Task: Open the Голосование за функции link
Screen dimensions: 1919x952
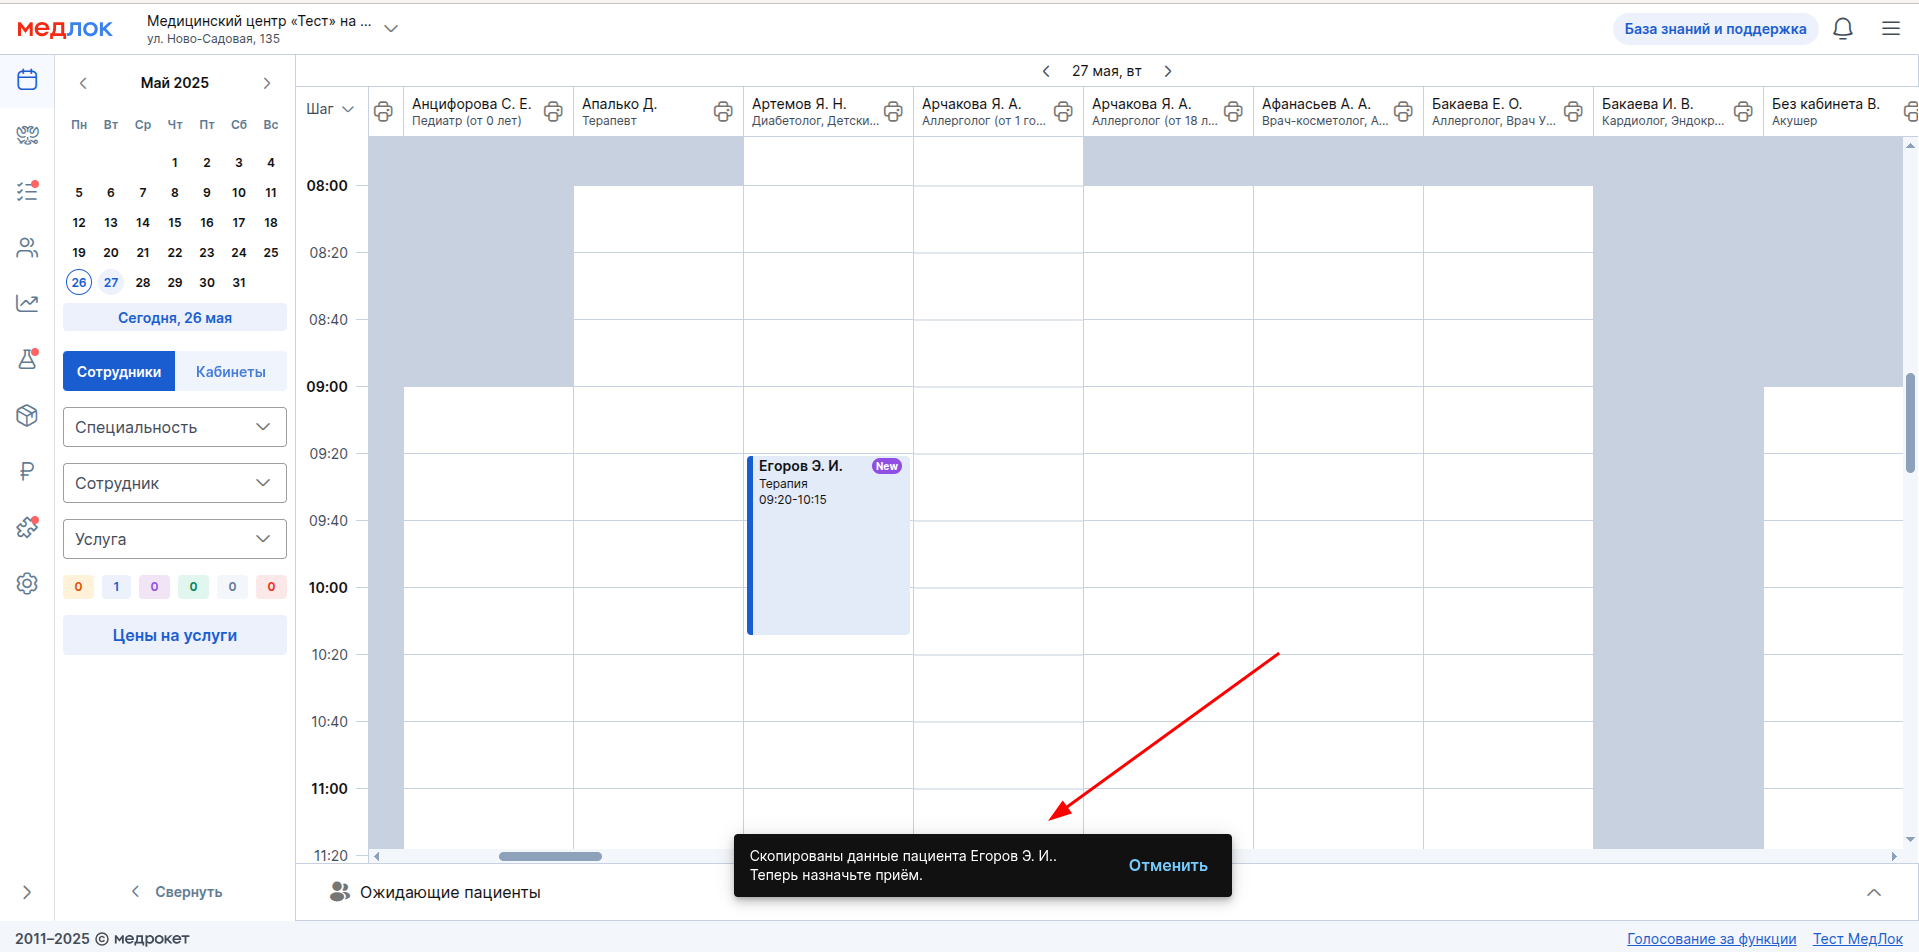Action: point(1711,939)
